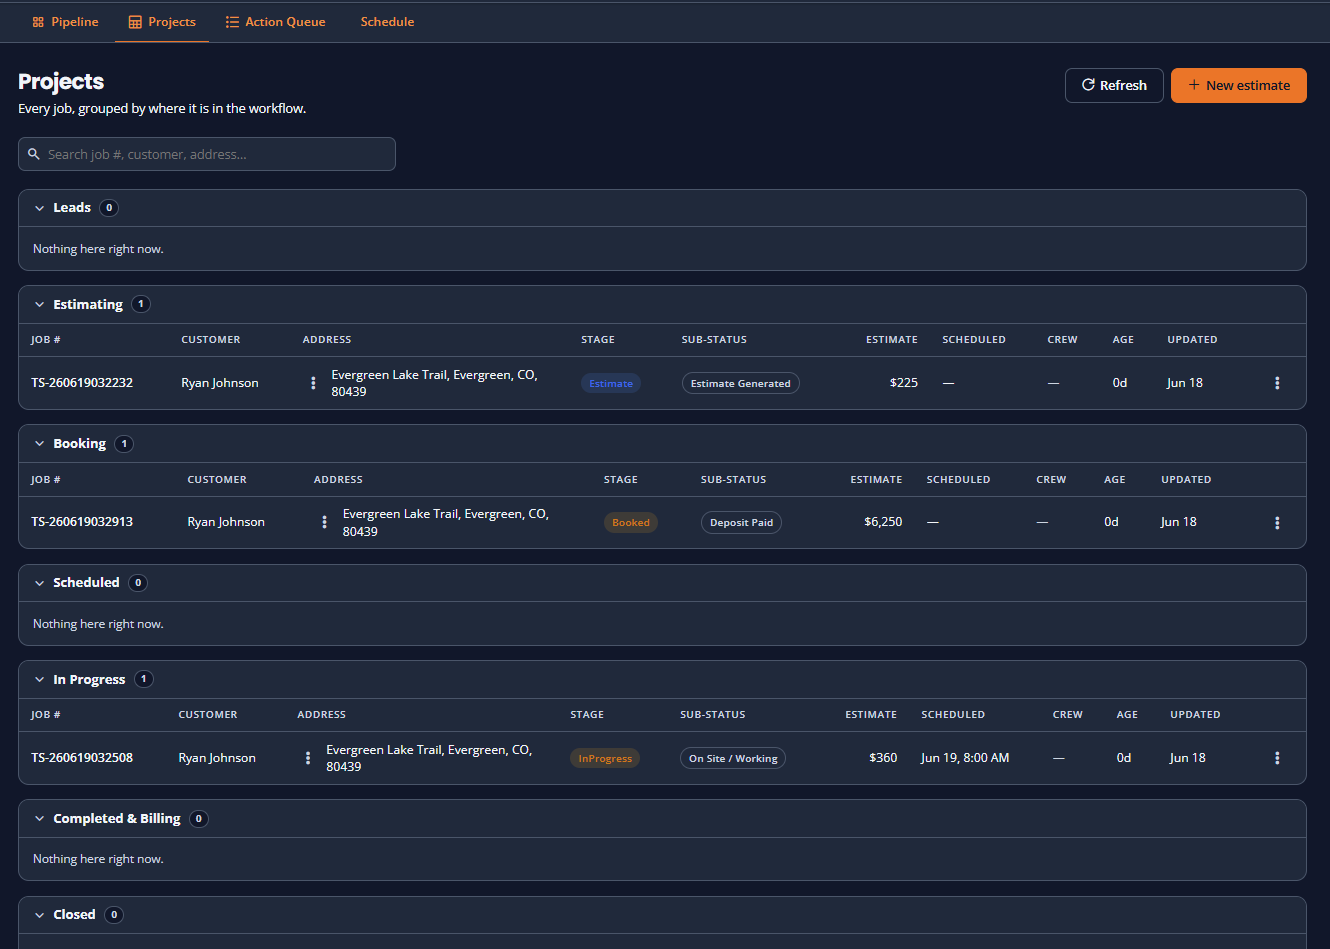This screenshot has width=1330, height=949.
Task: Click the $225 estimate amount
Action: click(x=904, y=383)
